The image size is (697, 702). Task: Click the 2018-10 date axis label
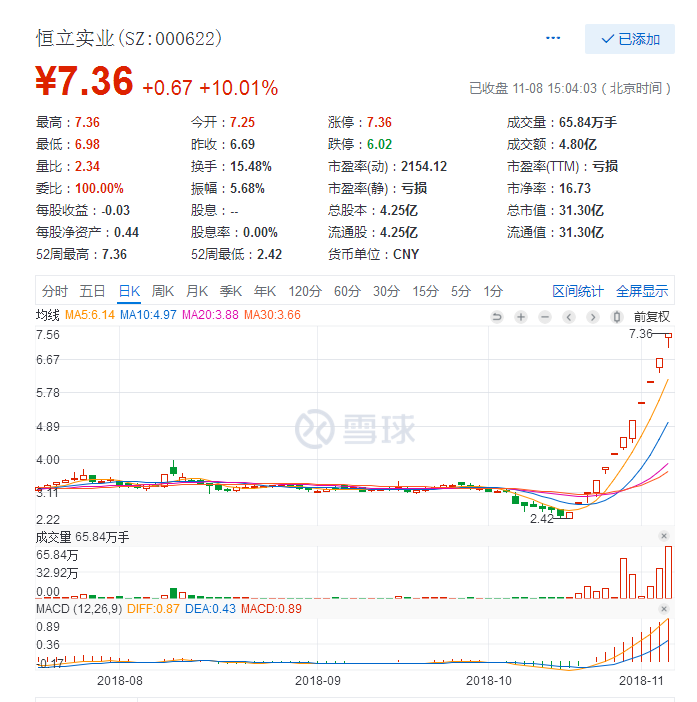pyautogui.click(x=488, y=681)
